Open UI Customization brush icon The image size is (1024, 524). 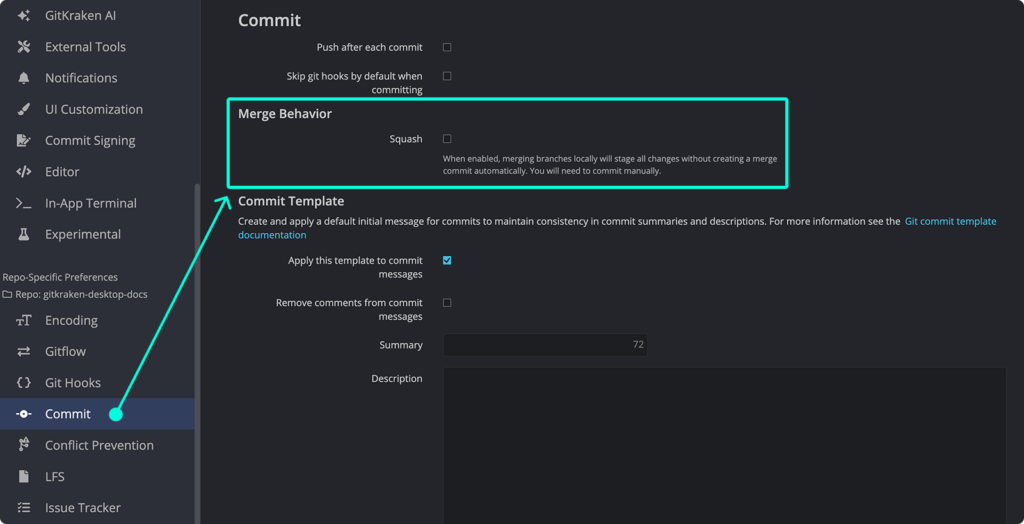tap(24, 109)
